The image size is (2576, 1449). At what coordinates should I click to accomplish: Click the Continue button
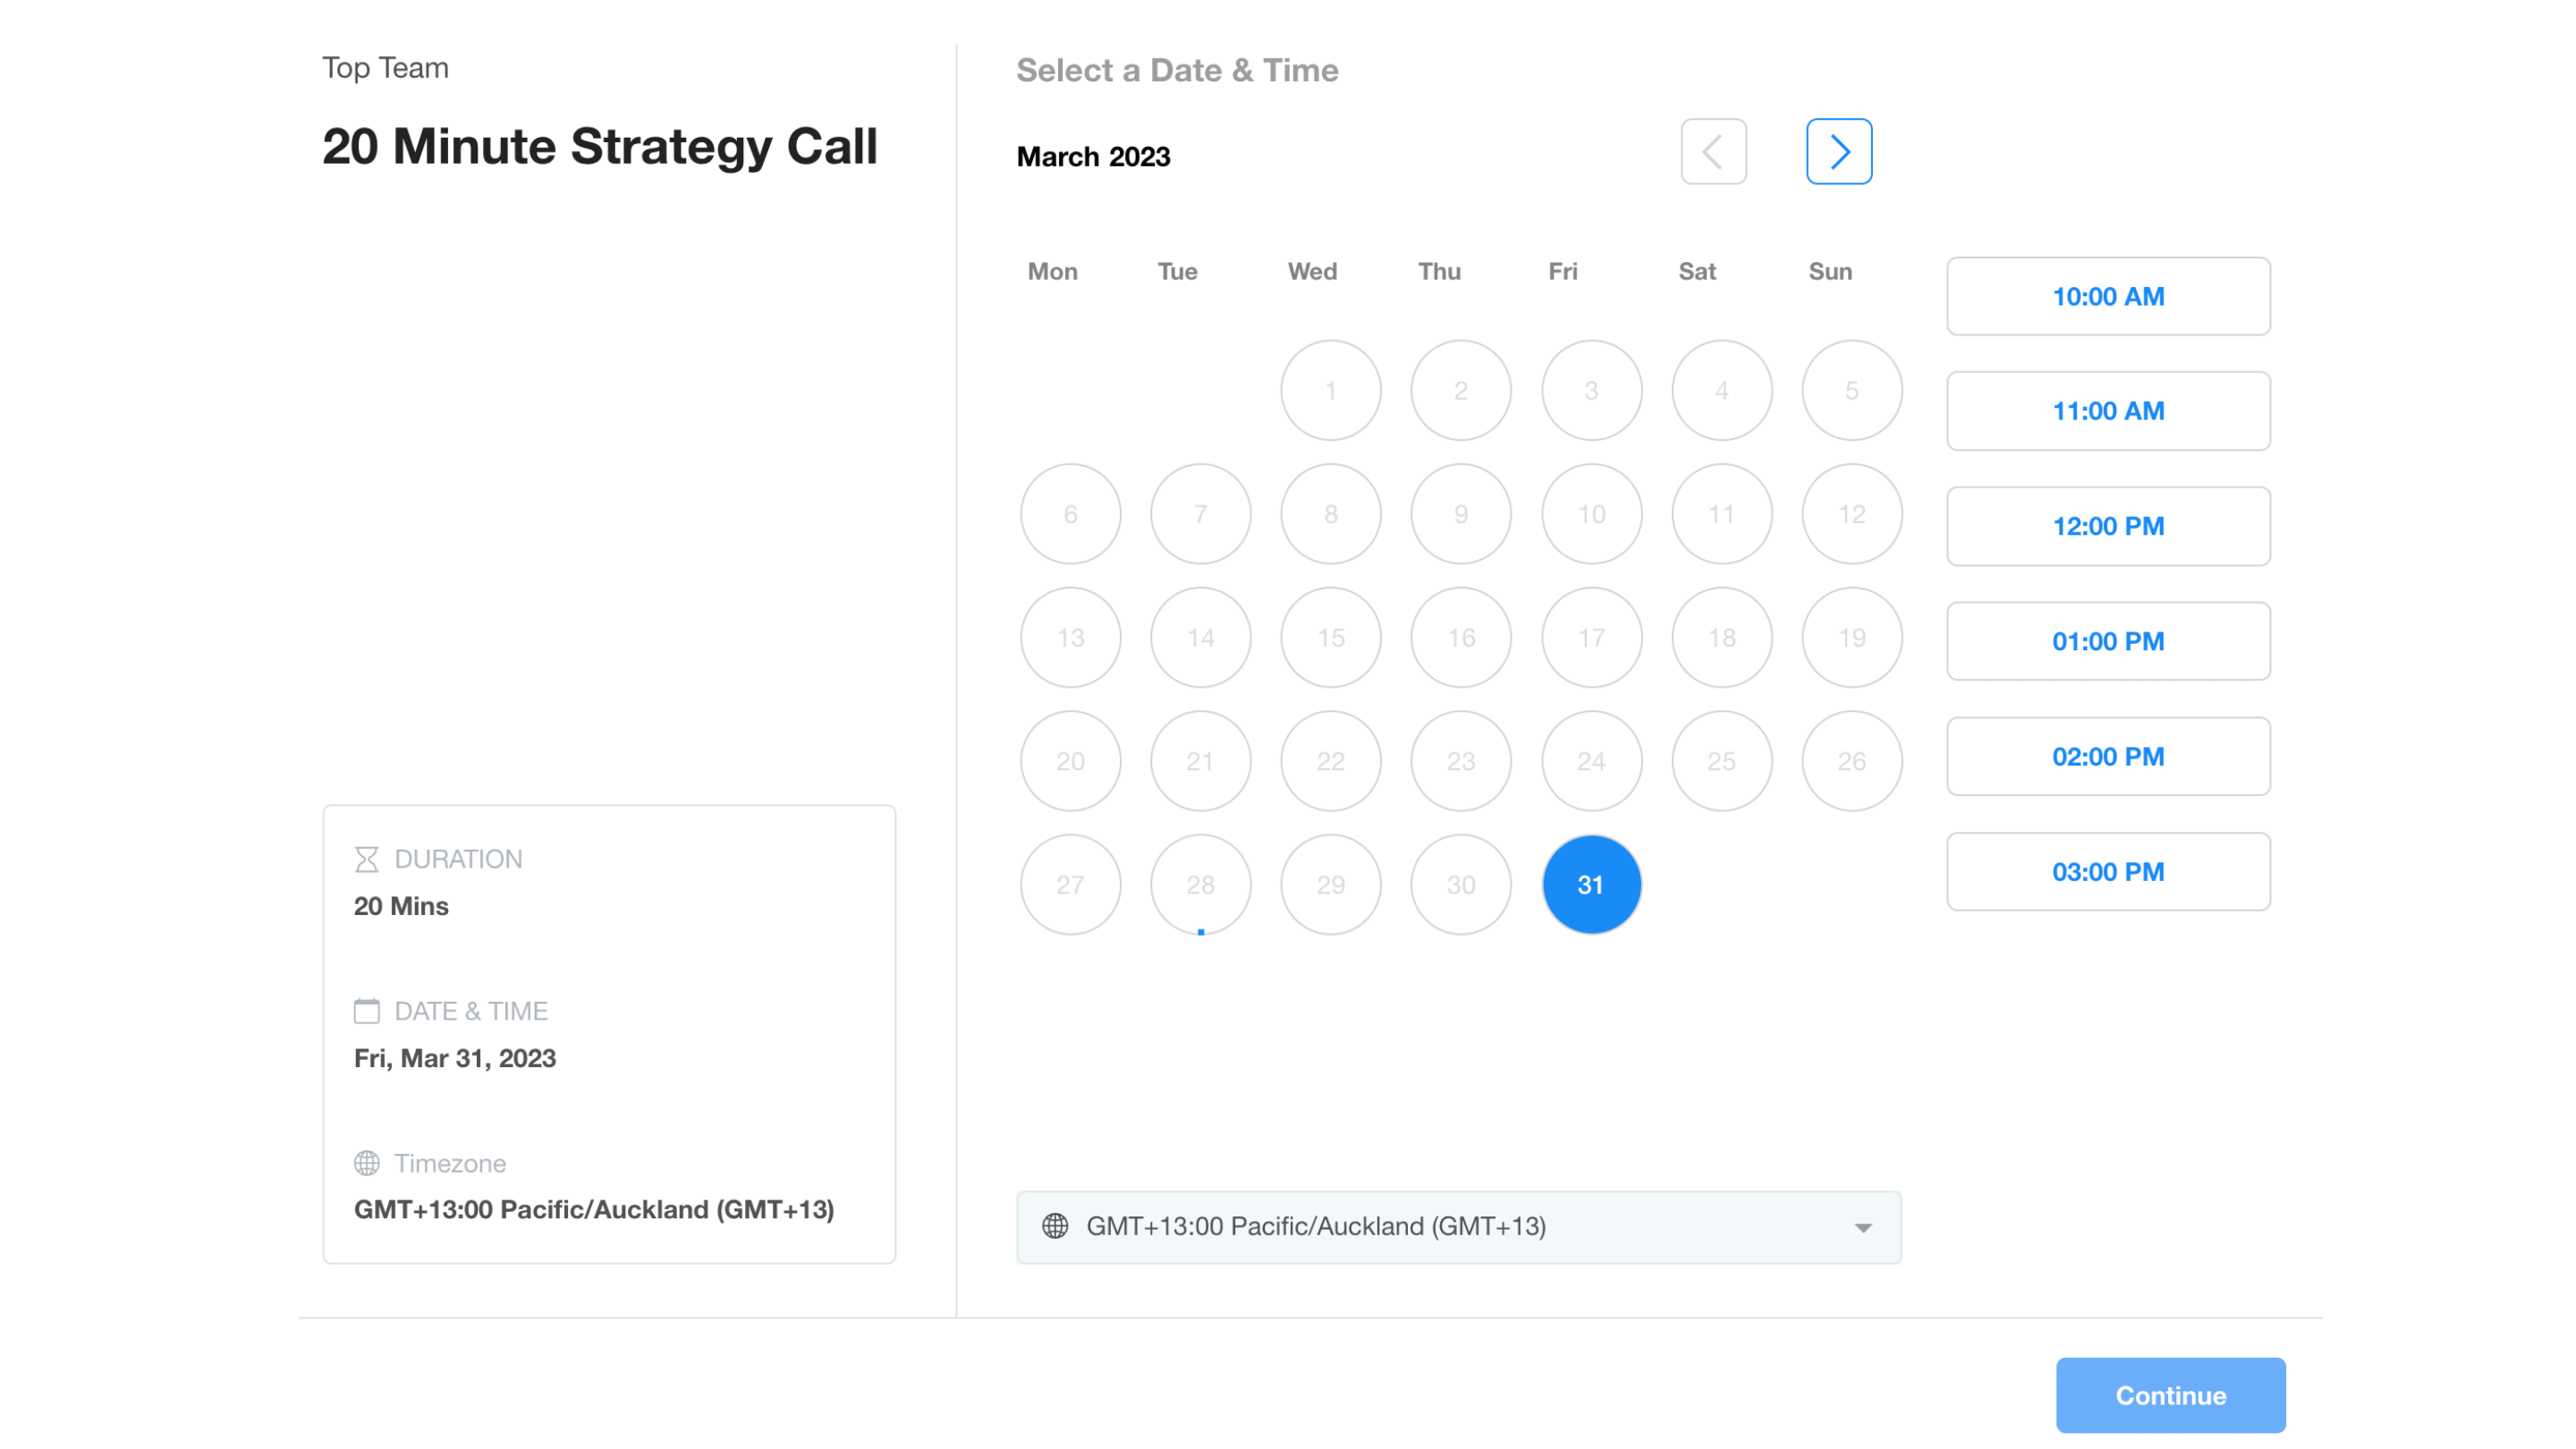pos(2170,1395)
